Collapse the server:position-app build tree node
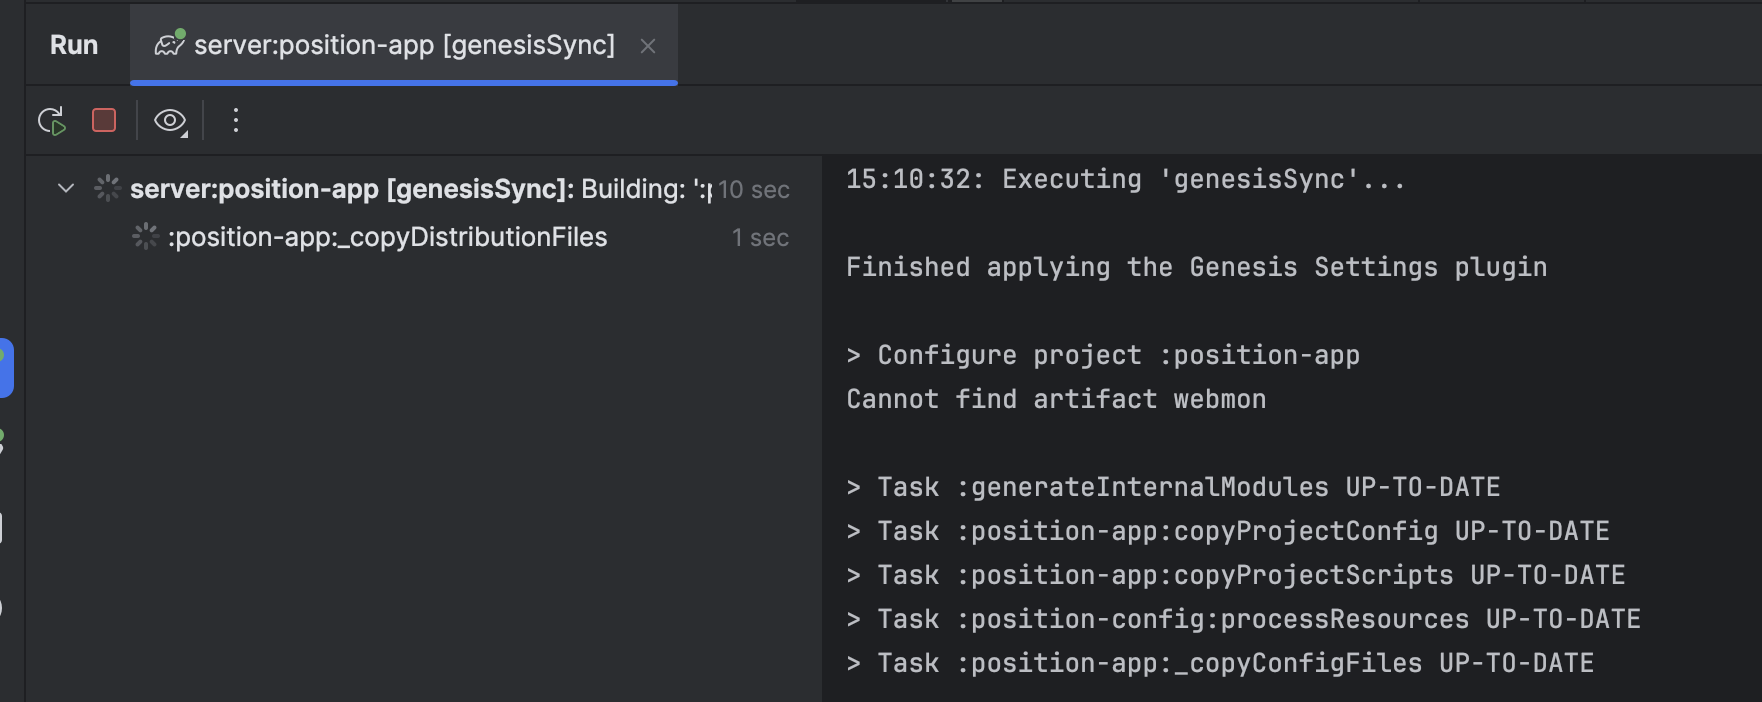1762x702 pixels. (x=66, y=188)
